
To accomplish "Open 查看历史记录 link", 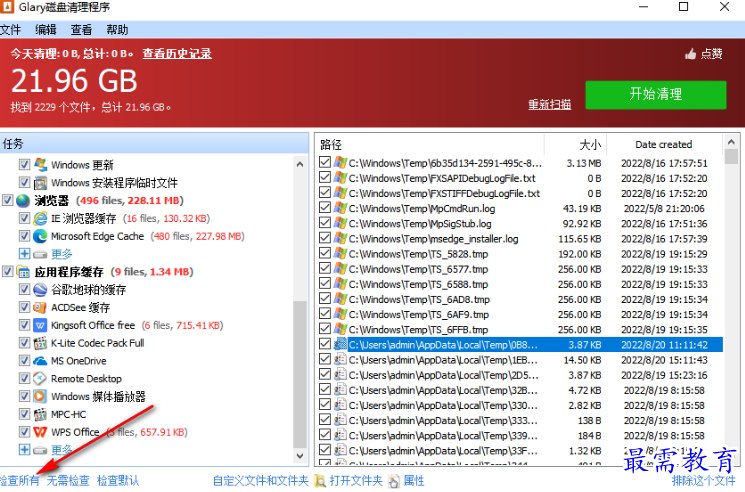I will (177, 54).
